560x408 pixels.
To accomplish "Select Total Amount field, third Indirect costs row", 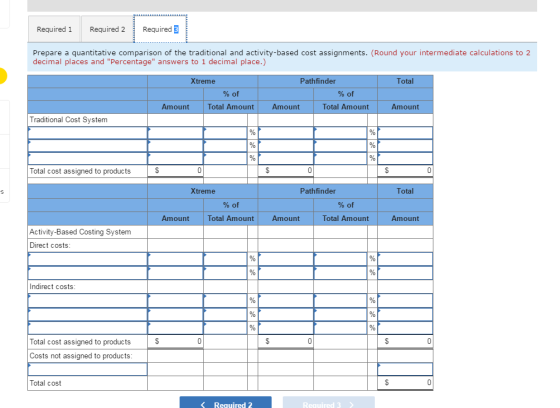I will coord(405,328).
